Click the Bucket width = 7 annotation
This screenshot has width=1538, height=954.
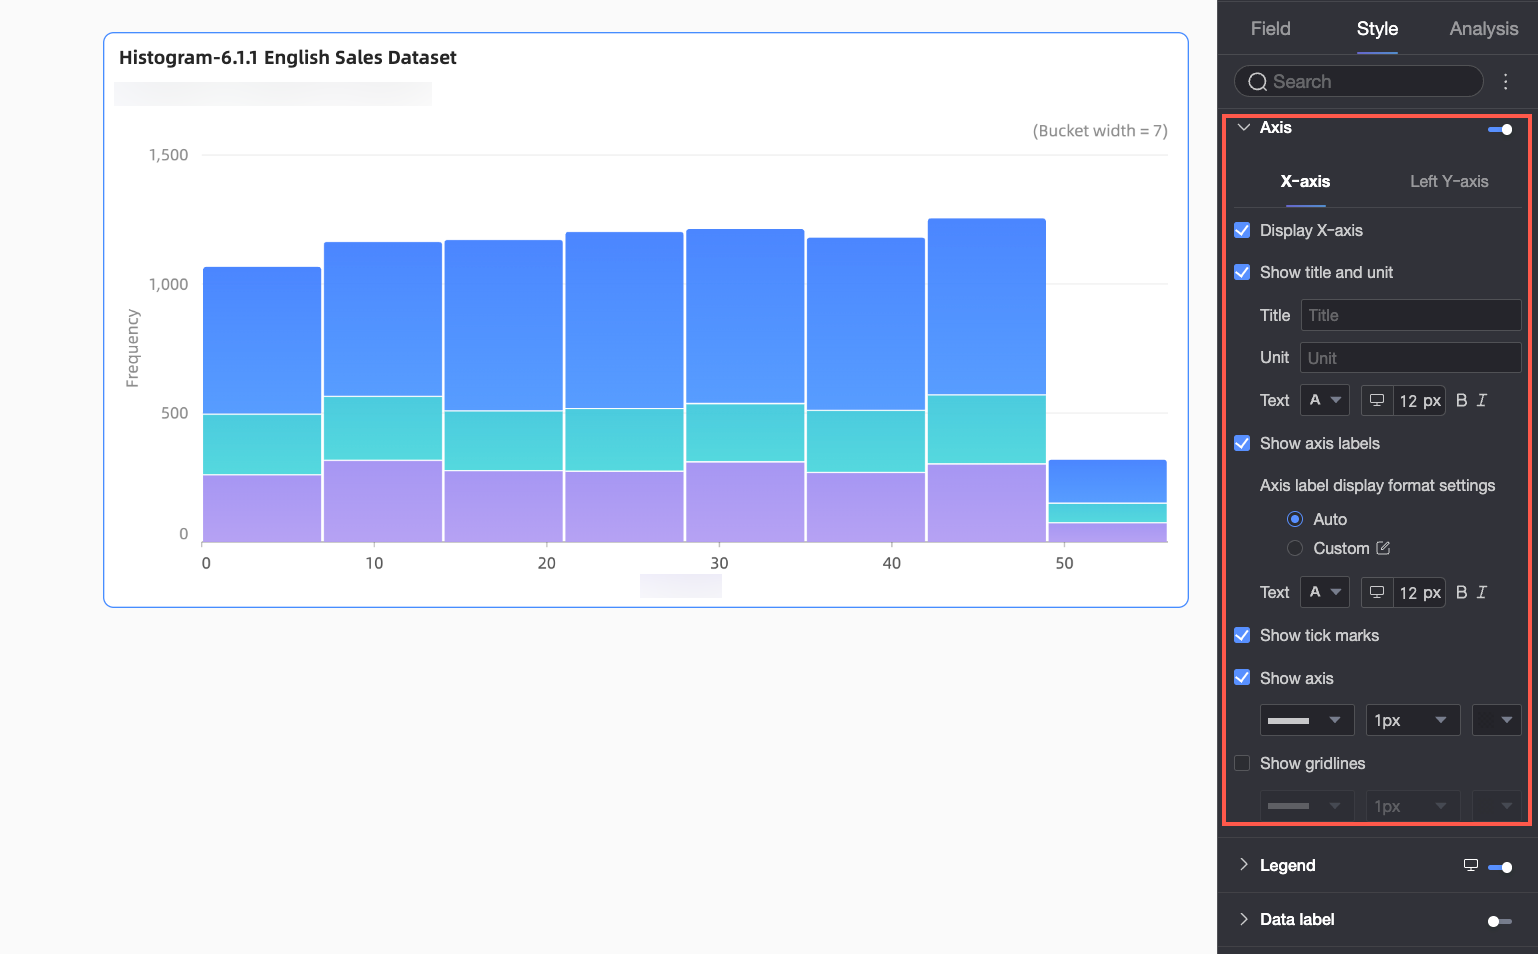(x=1100, y=131)
